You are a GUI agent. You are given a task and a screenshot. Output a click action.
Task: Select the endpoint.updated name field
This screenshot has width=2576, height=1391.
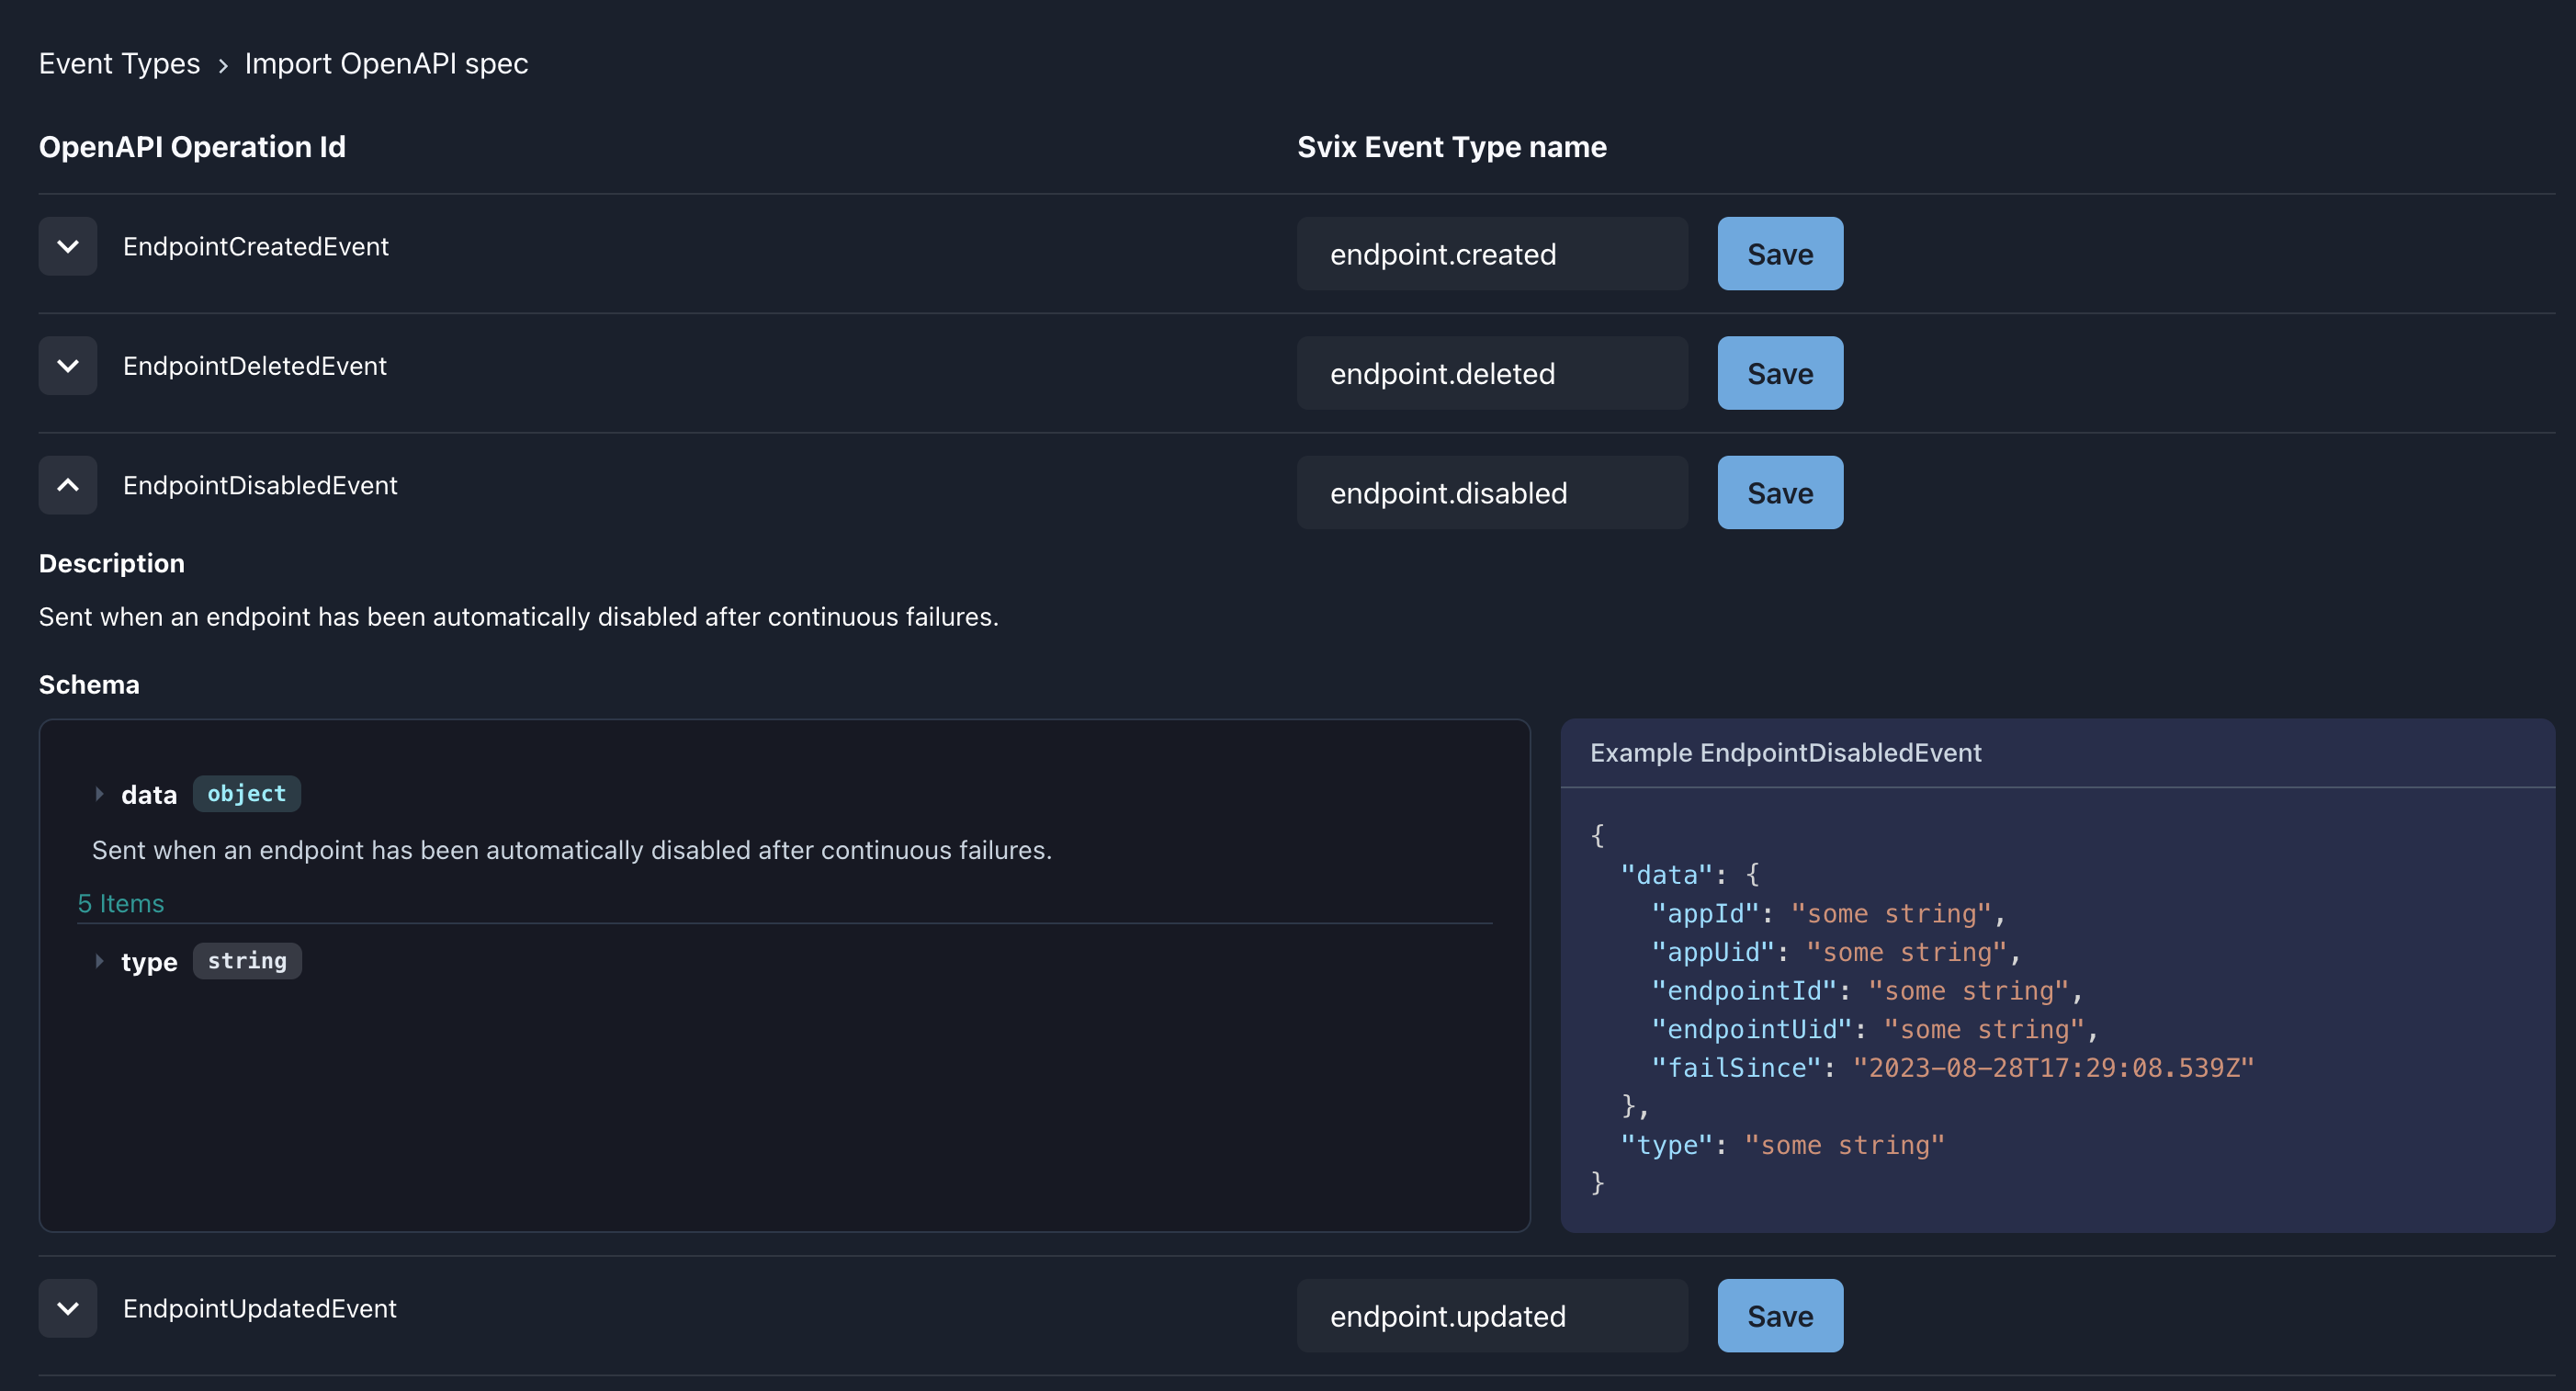[1491, 1315]
